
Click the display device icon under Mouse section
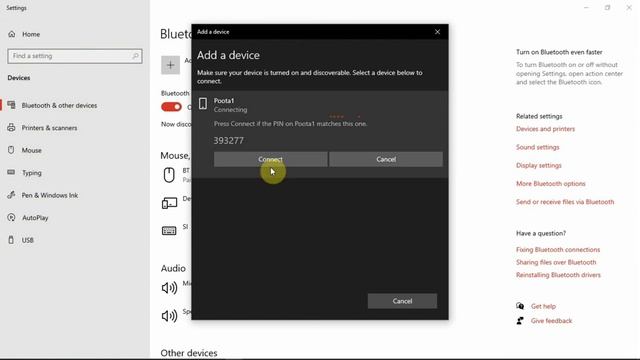(x=169, y=202)
